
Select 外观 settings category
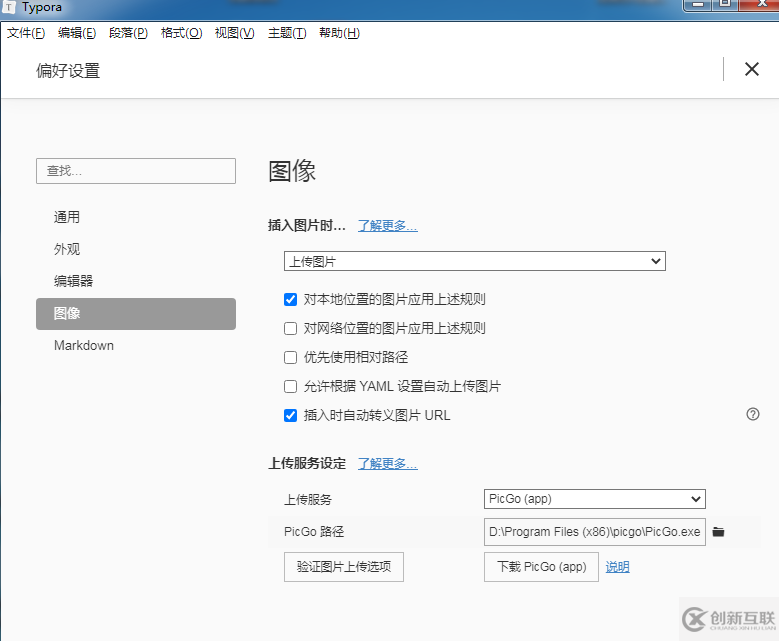[x=136, y=249]
